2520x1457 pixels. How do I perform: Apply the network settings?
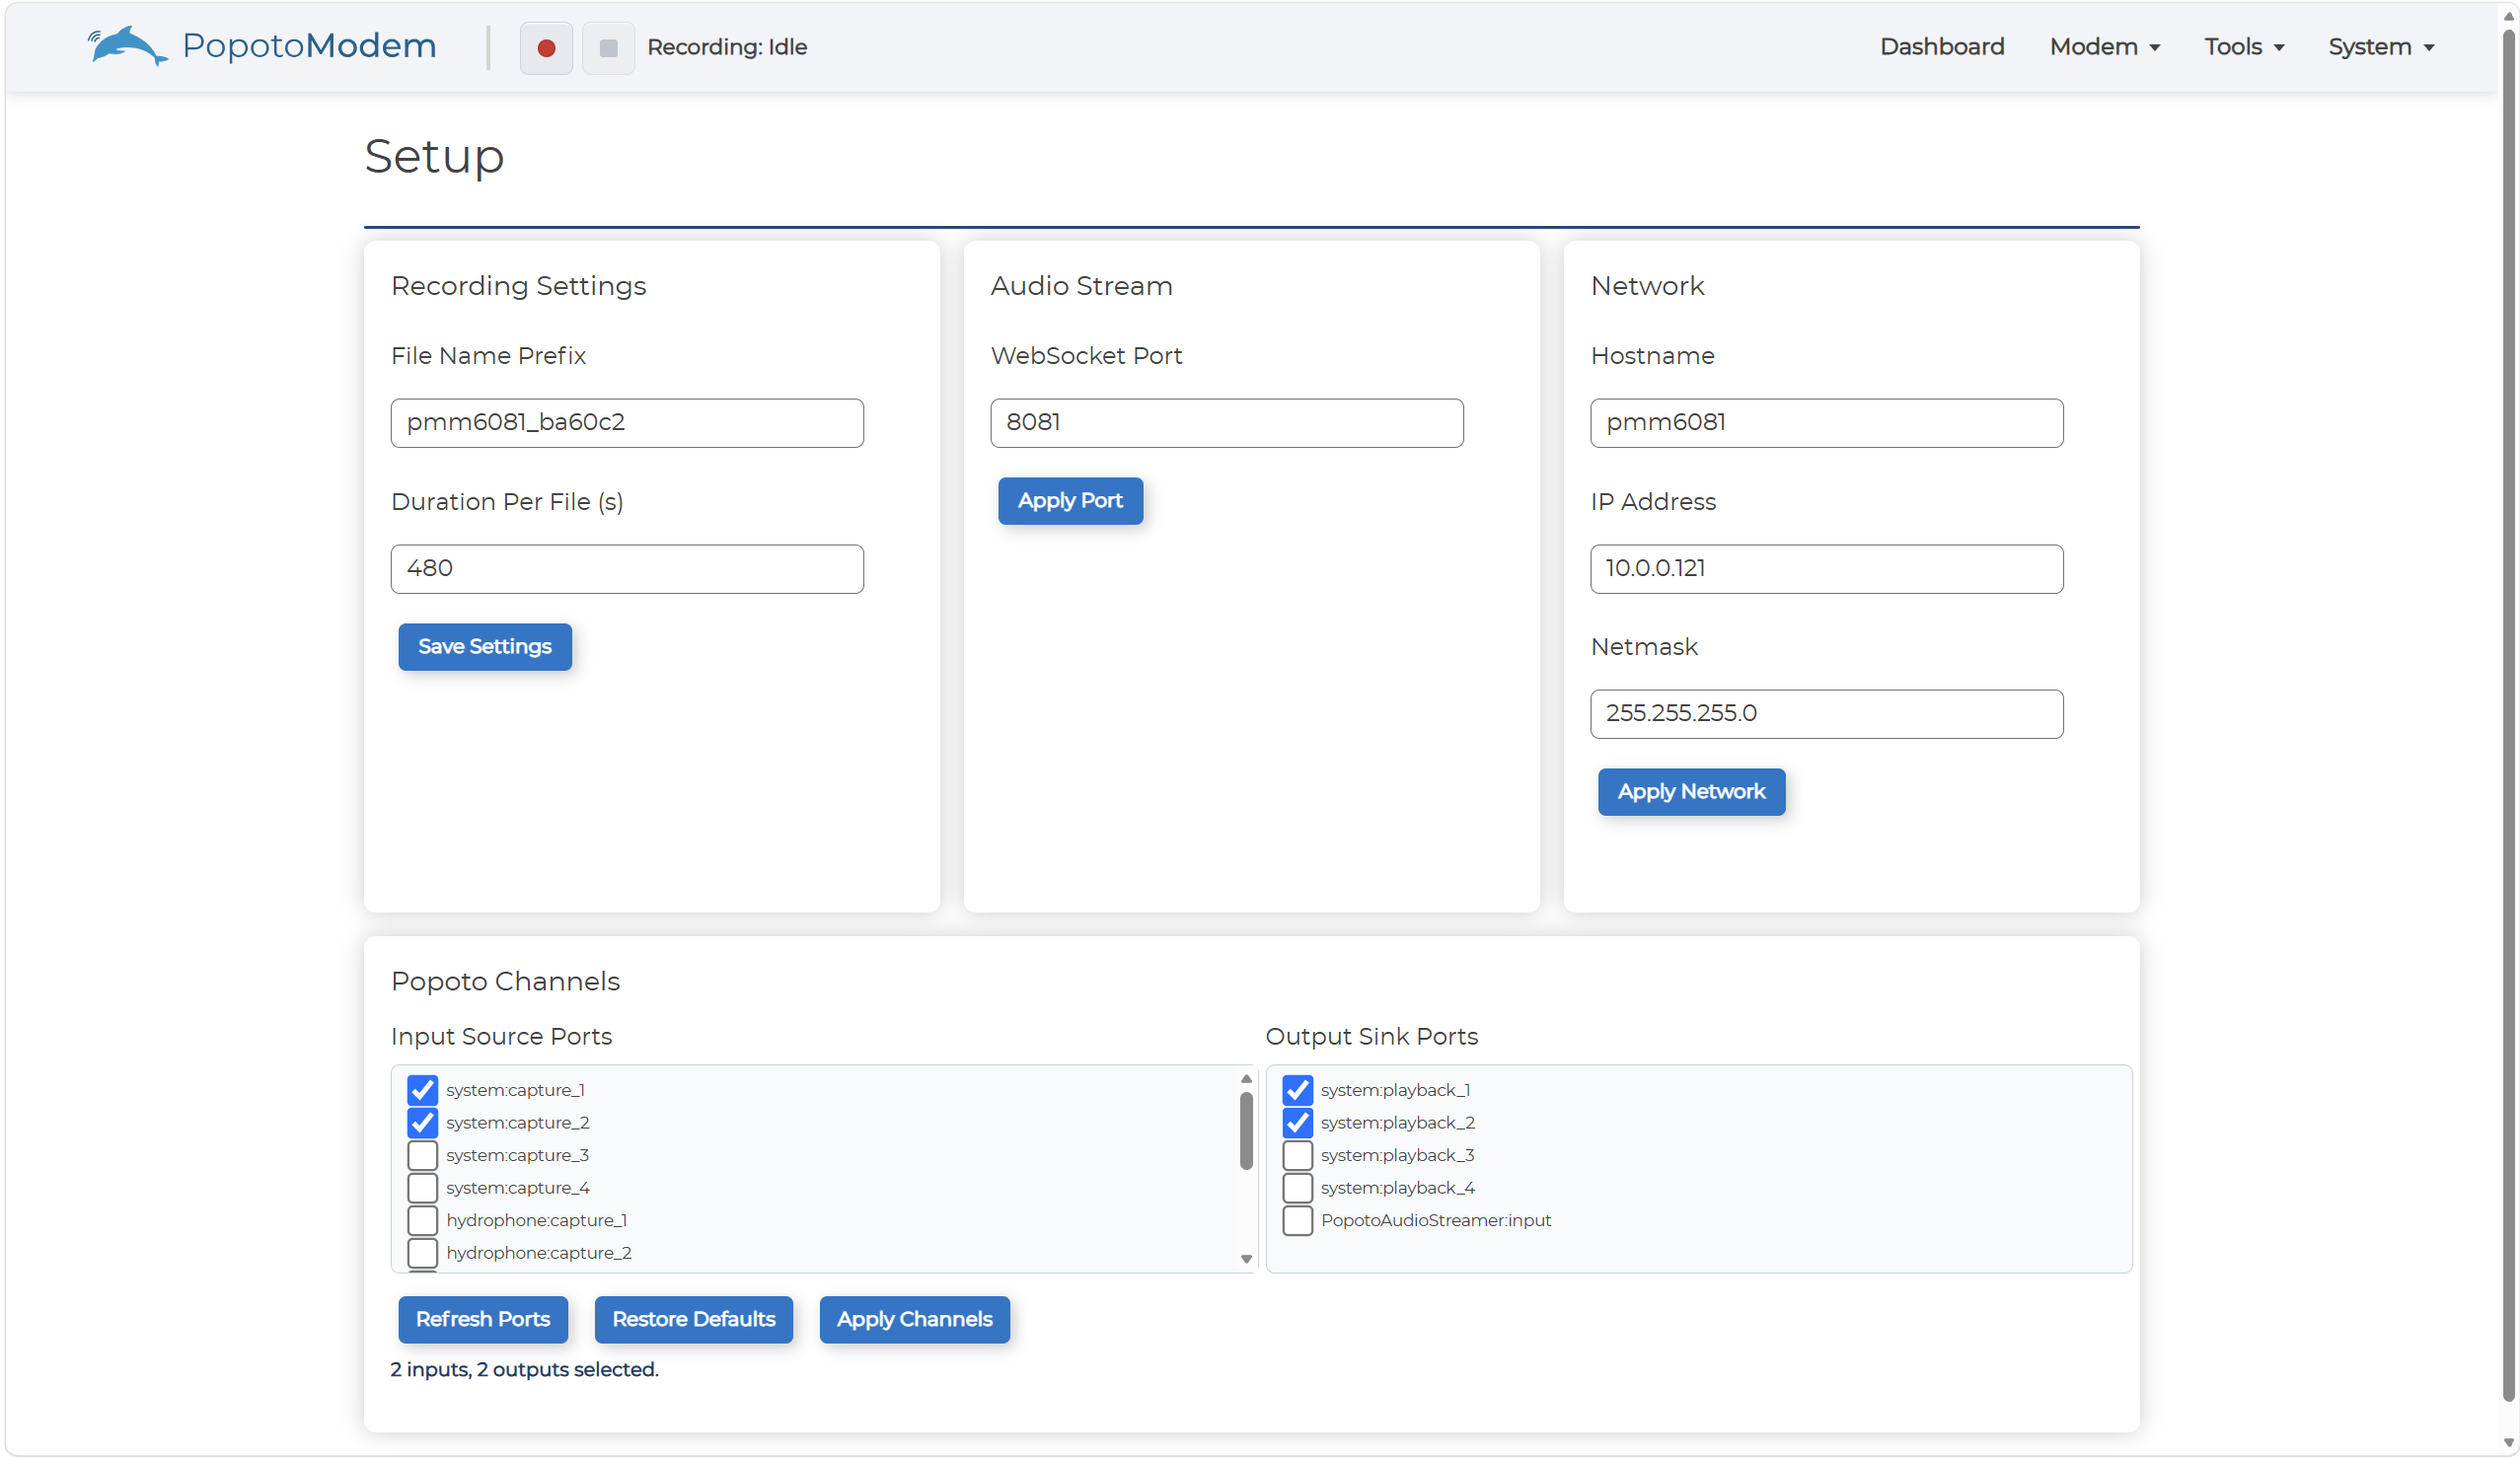coord(1691,791)
